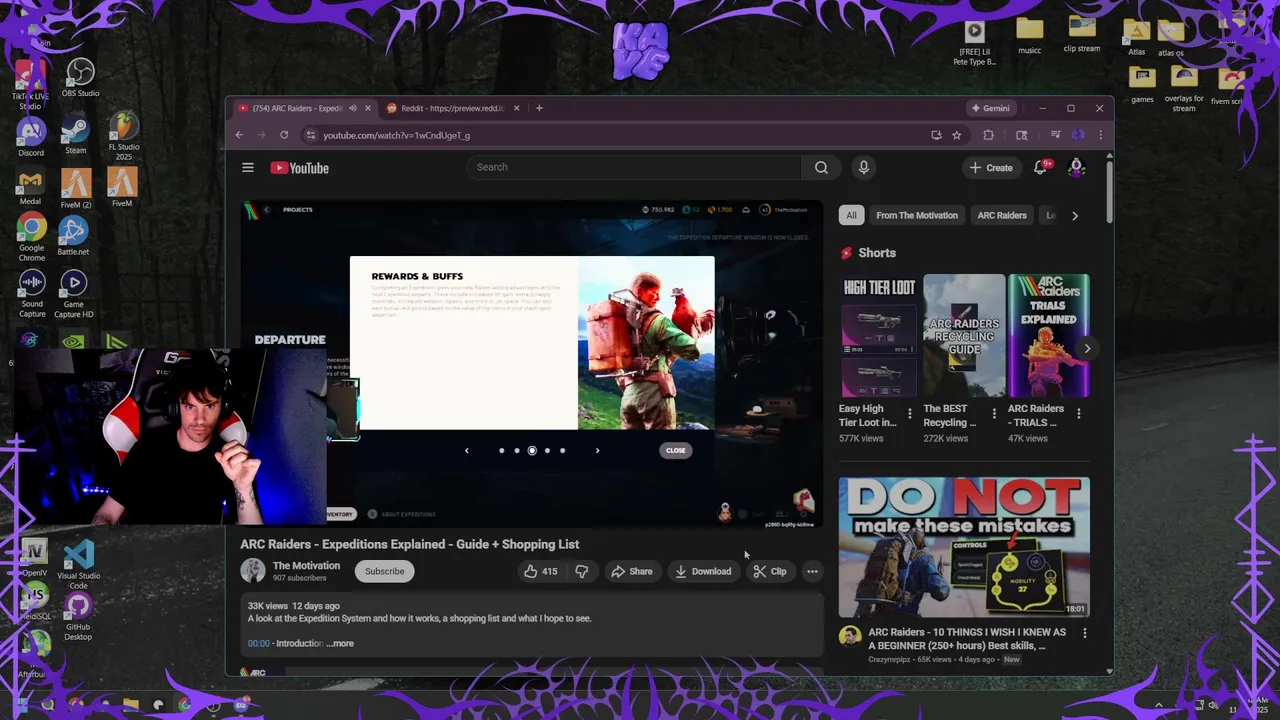
Task: Open the Create dropdown
Action: tap(991, 168)
